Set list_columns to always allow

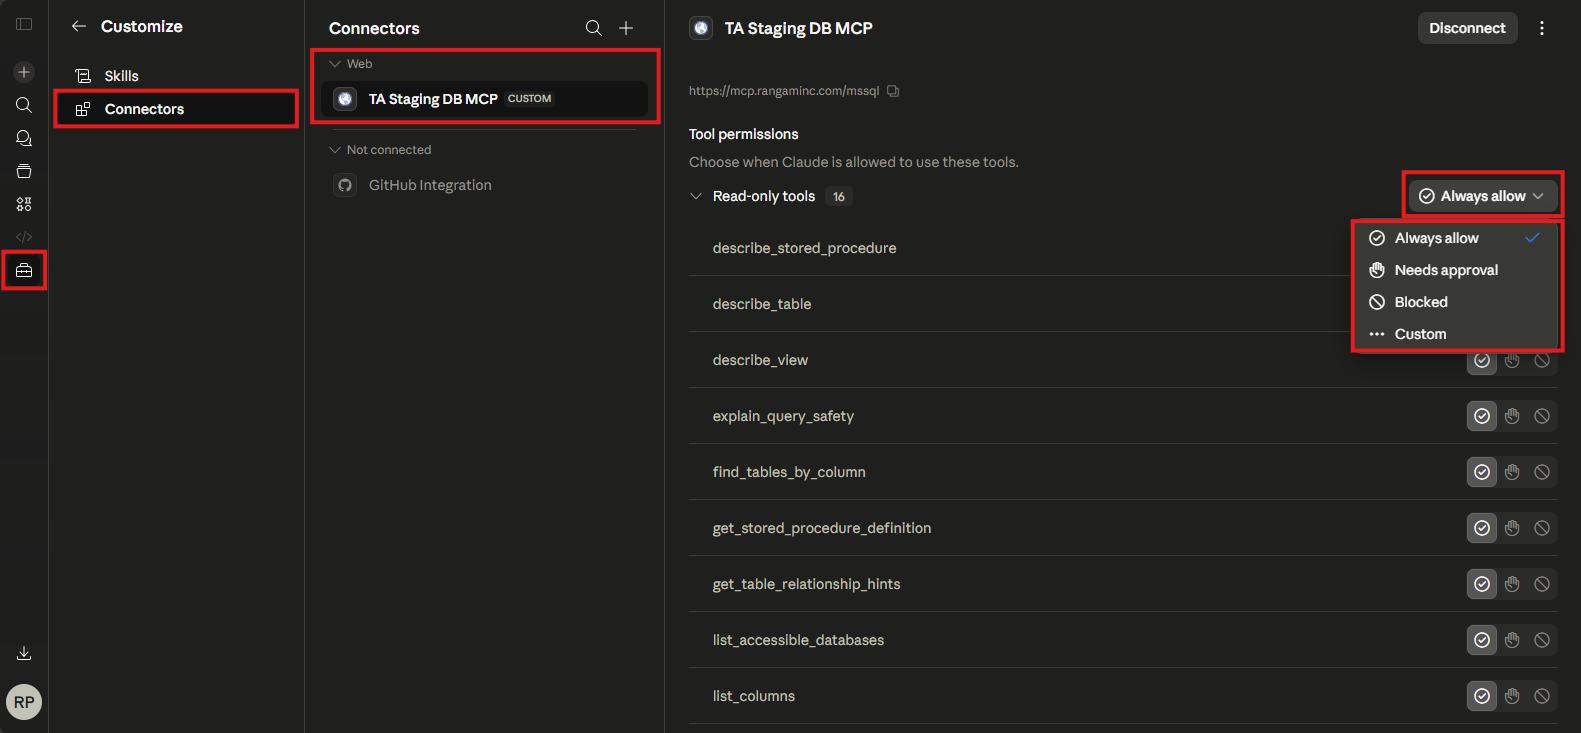(x=1482, y=696)
